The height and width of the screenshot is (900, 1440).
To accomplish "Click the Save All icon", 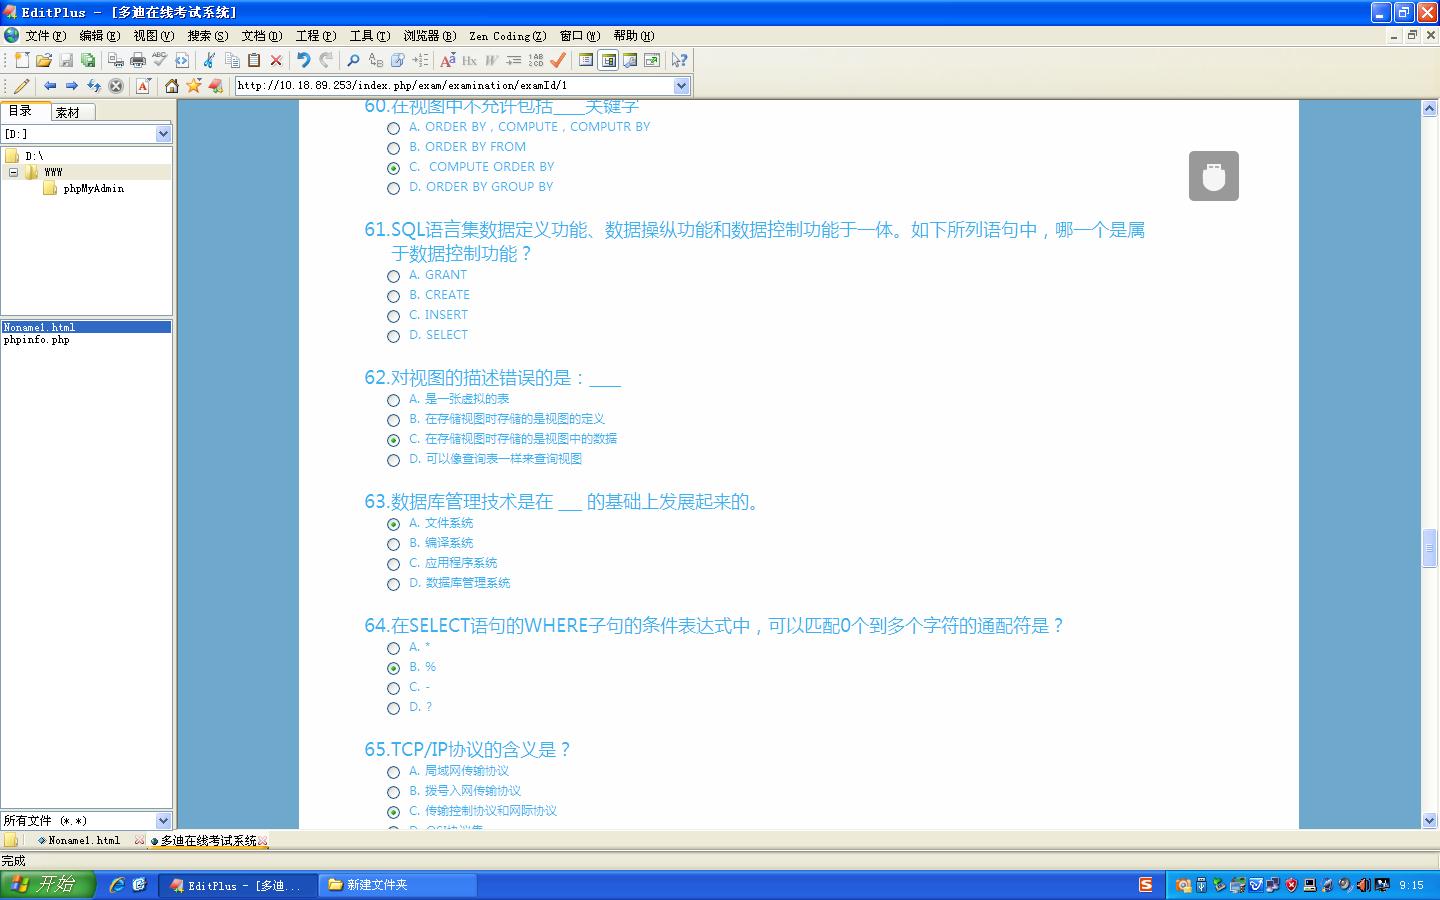I will 88,60.
